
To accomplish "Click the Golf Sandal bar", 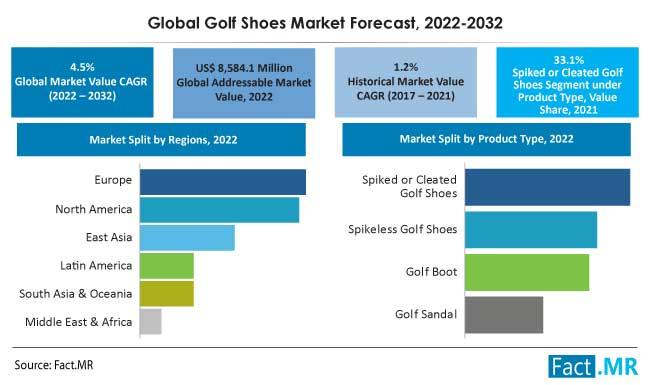I will point(504,315).
